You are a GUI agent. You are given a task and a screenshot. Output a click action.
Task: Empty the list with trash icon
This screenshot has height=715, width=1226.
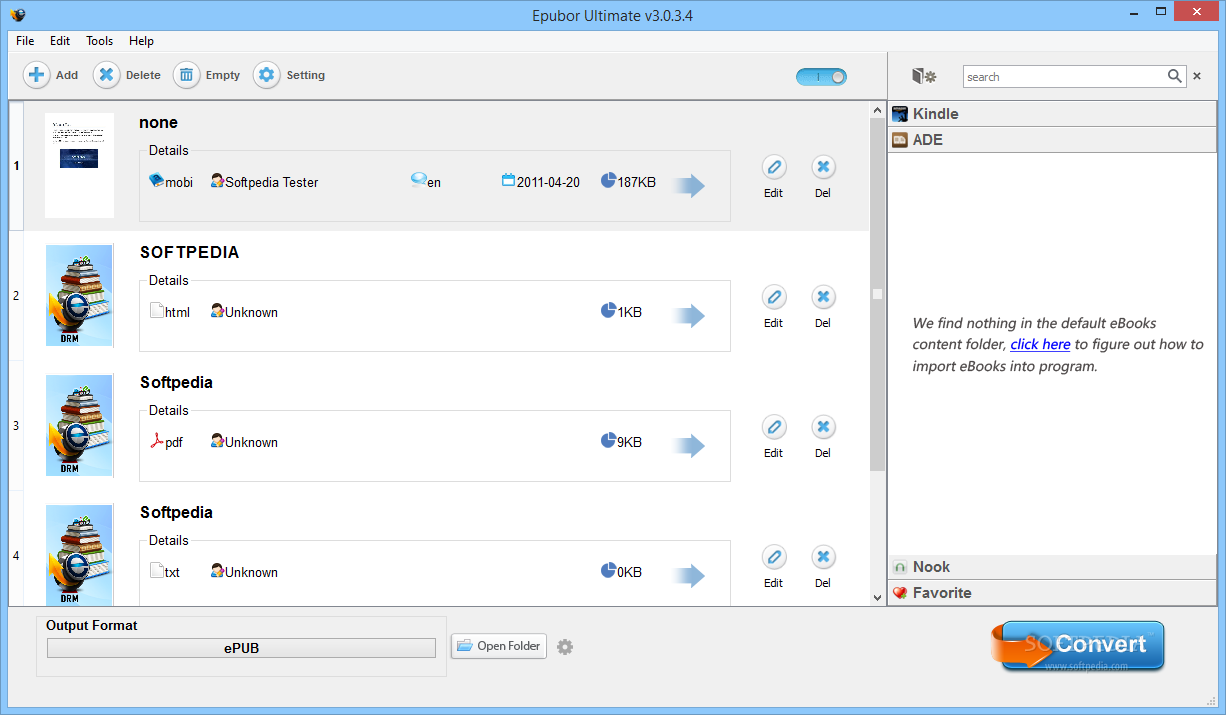pyautogui.click(x=187, y=75)
